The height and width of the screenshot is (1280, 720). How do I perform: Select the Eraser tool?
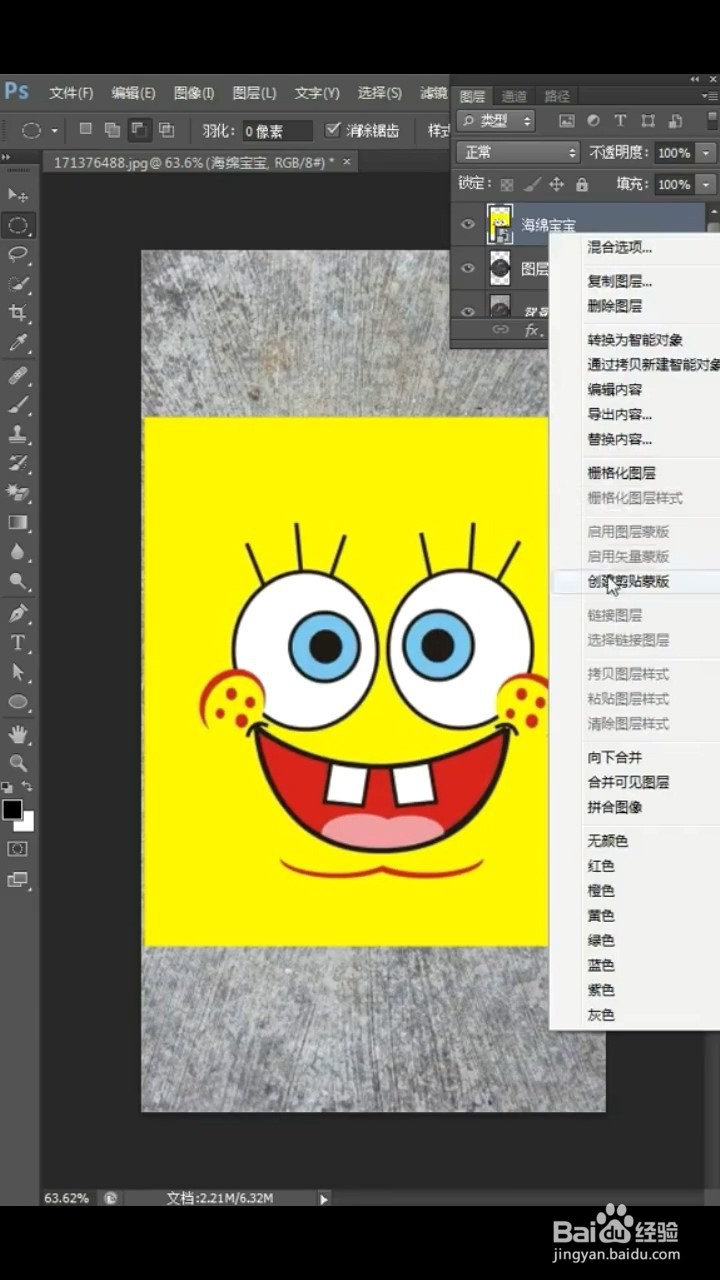pyautogui.click(x=18, y=492)
